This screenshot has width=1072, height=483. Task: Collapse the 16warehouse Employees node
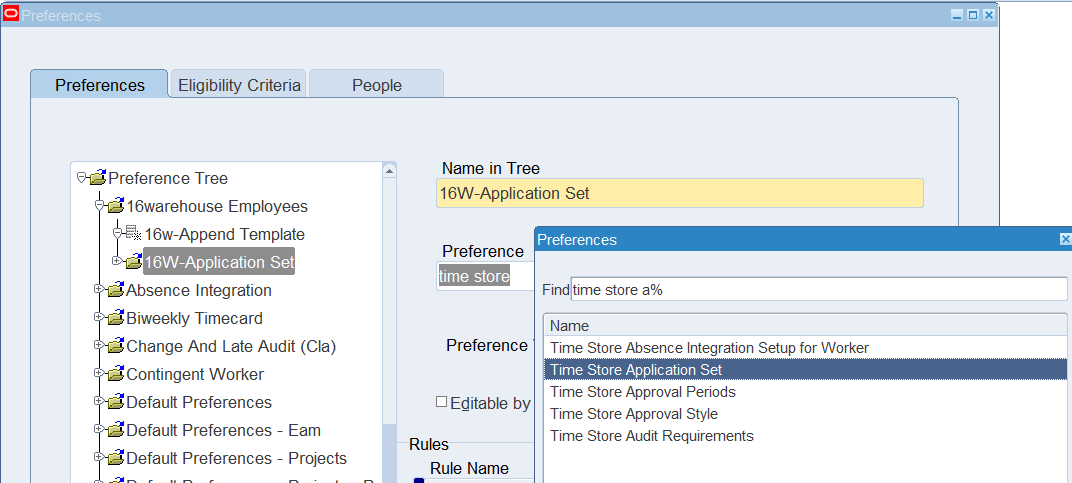[x=99, y=205]
